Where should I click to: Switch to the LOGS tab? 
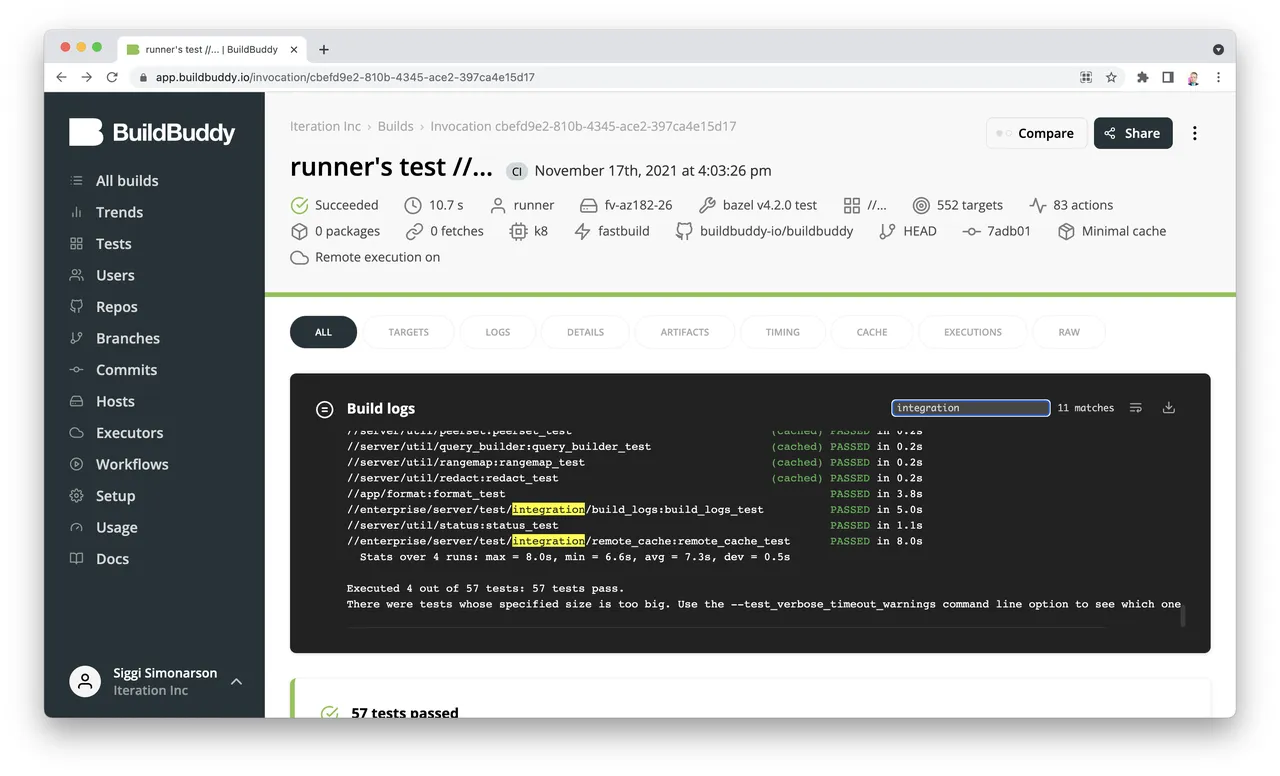(x=498, y=332)
